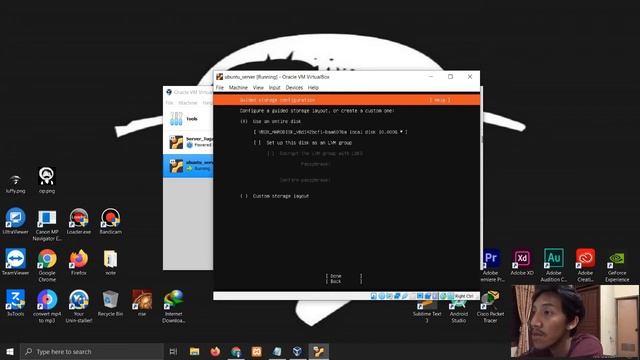Click the 'Type here to search' taskbar box
Image resolution: width=640 pixels, height=360 pixels.
click(x=92, y=351)
